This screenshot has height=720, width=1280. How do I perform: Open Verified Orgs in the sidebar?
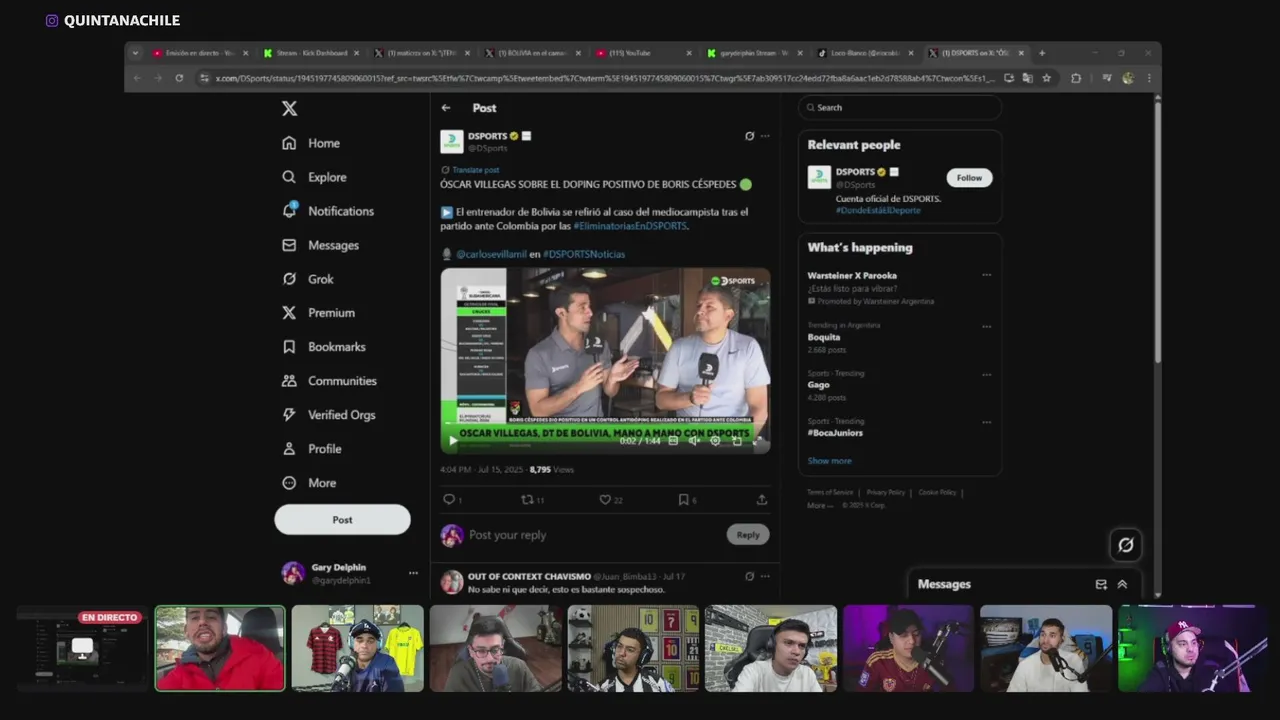(x=328, y=415)
